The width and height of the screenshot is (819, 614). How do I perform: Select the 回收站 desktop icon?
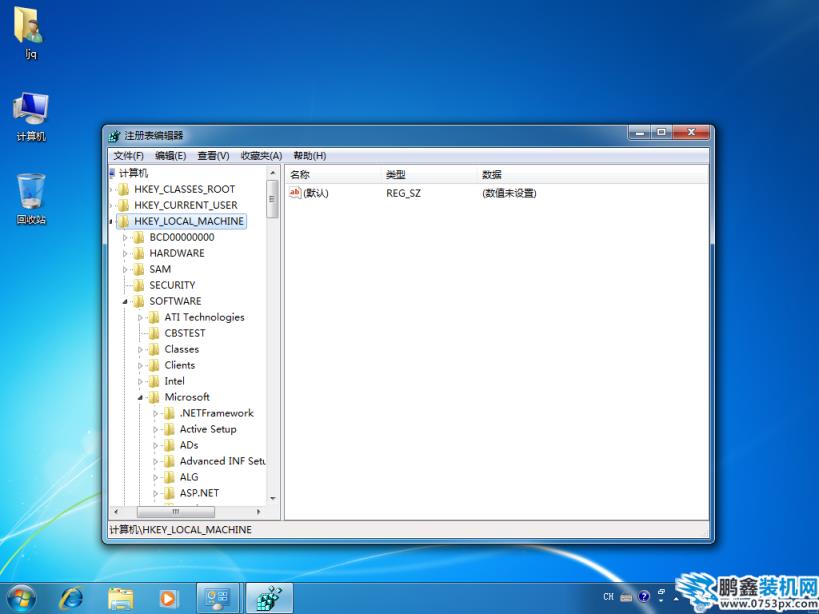click(x=31, y=199)
